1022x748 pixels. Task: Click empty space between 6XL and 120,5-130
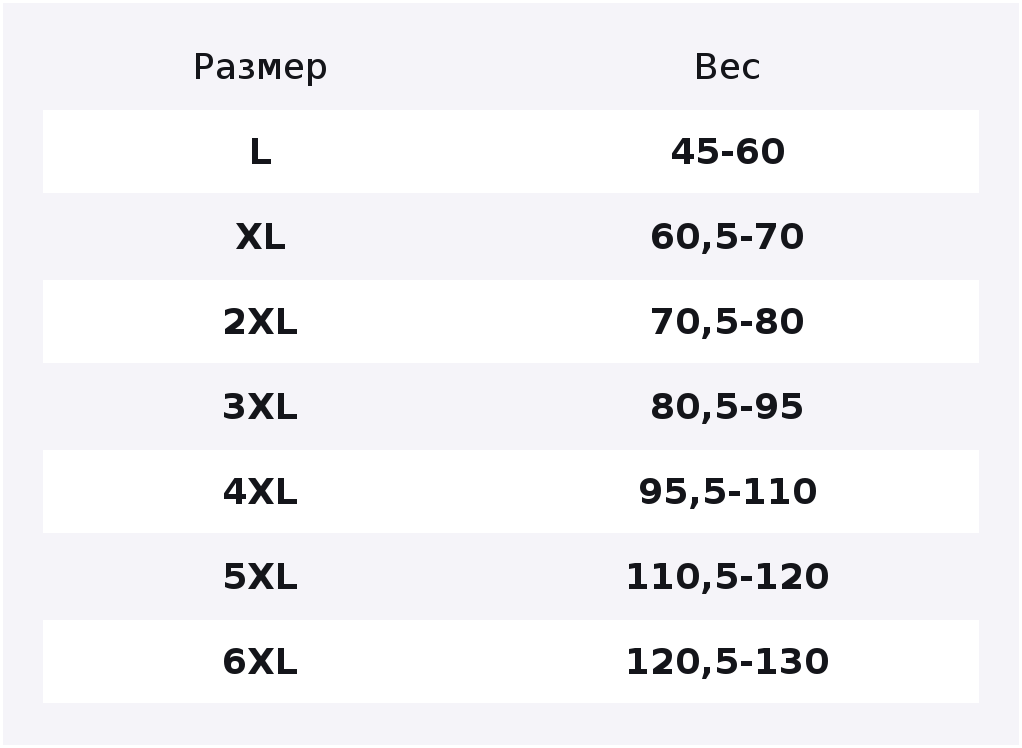[462, 661]
